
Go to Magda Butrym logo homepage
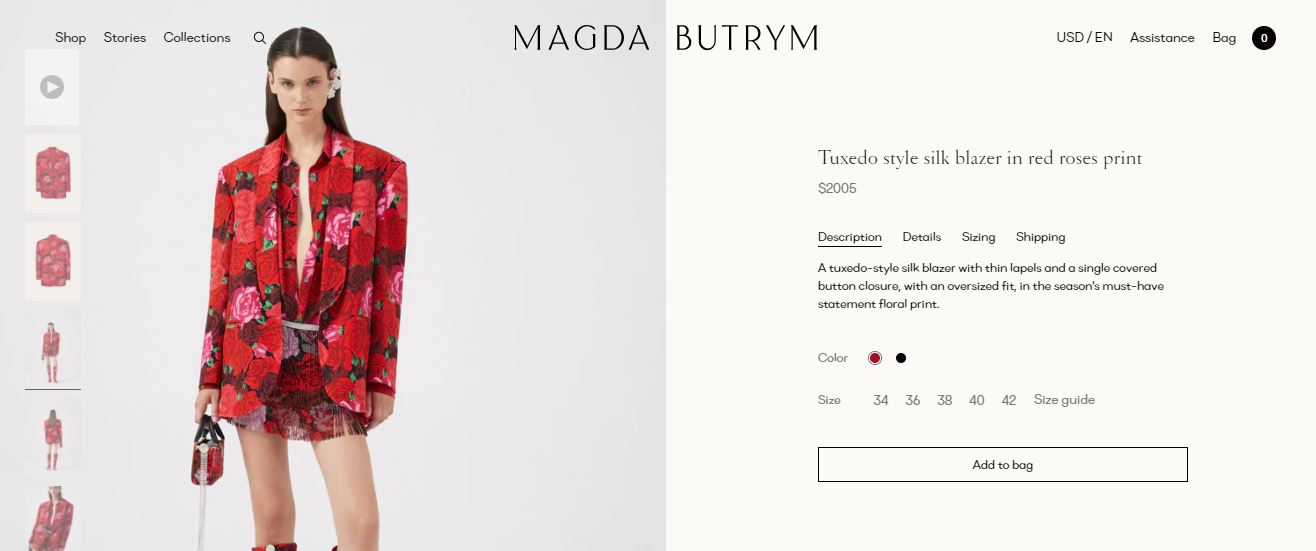pyautogui.click(x=666, y=38)
